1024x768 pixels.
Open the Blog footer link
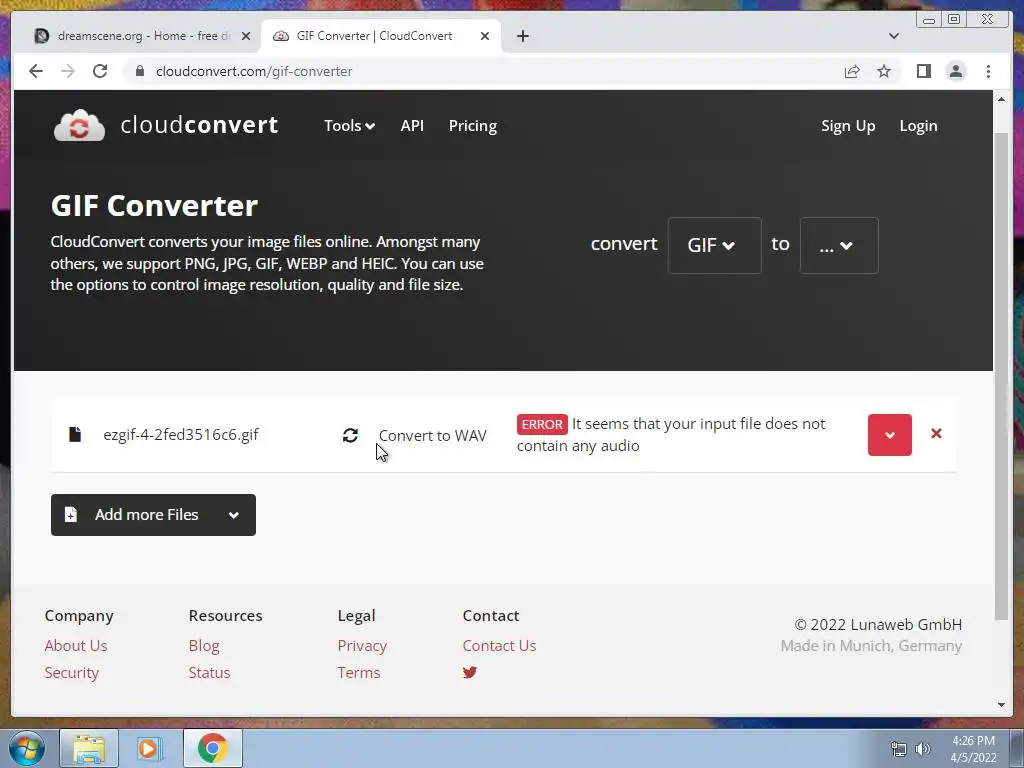pos(204,645)
